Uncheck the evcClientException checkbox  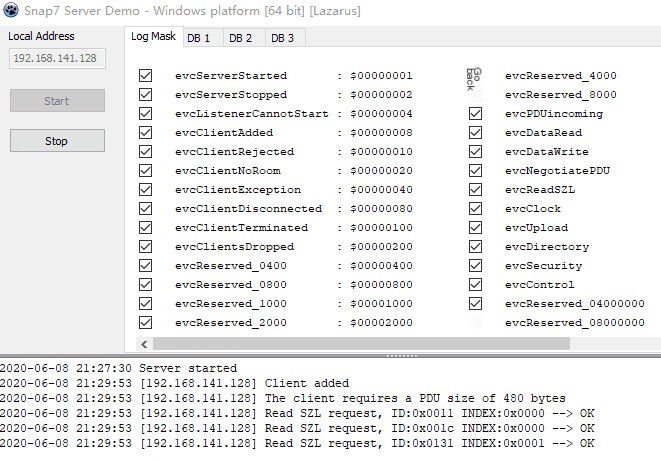(x=145, y=189)
